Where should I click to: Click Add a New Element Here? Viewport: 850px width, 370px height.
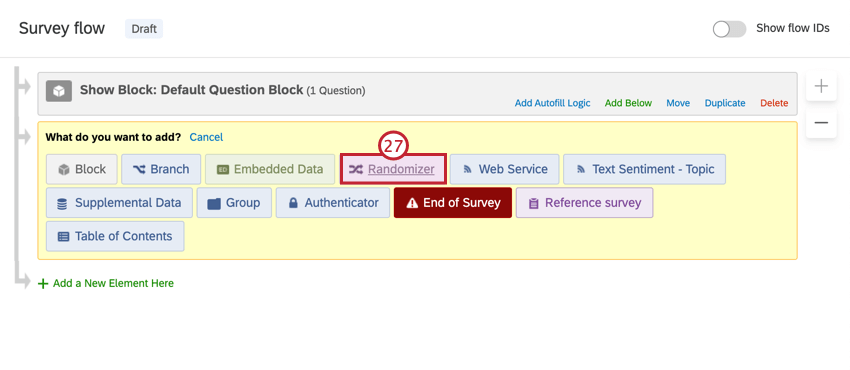click(113, 283)
